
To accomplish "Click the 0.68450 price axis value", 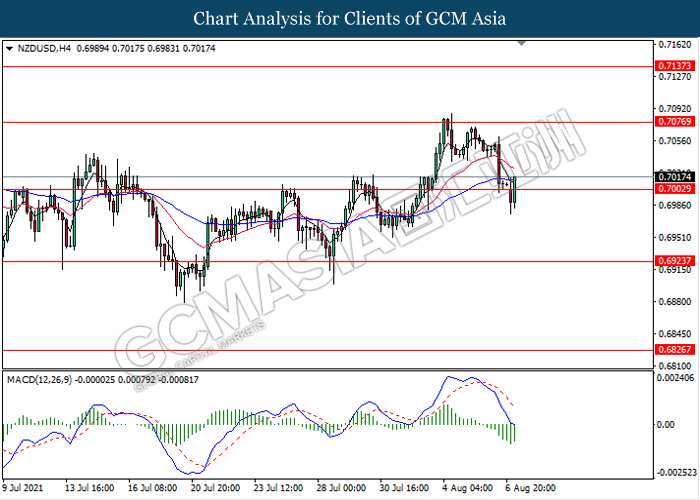I will (675, 334).
